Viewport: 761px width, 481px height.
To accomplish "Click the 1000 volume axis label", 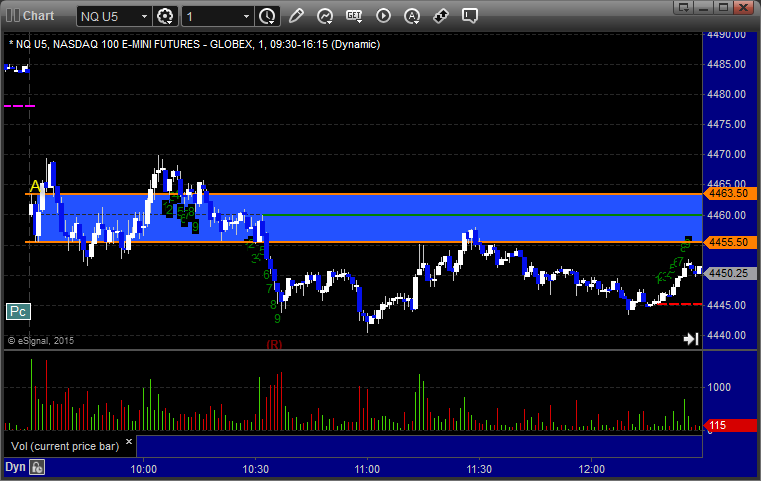I will click(719, 387).
